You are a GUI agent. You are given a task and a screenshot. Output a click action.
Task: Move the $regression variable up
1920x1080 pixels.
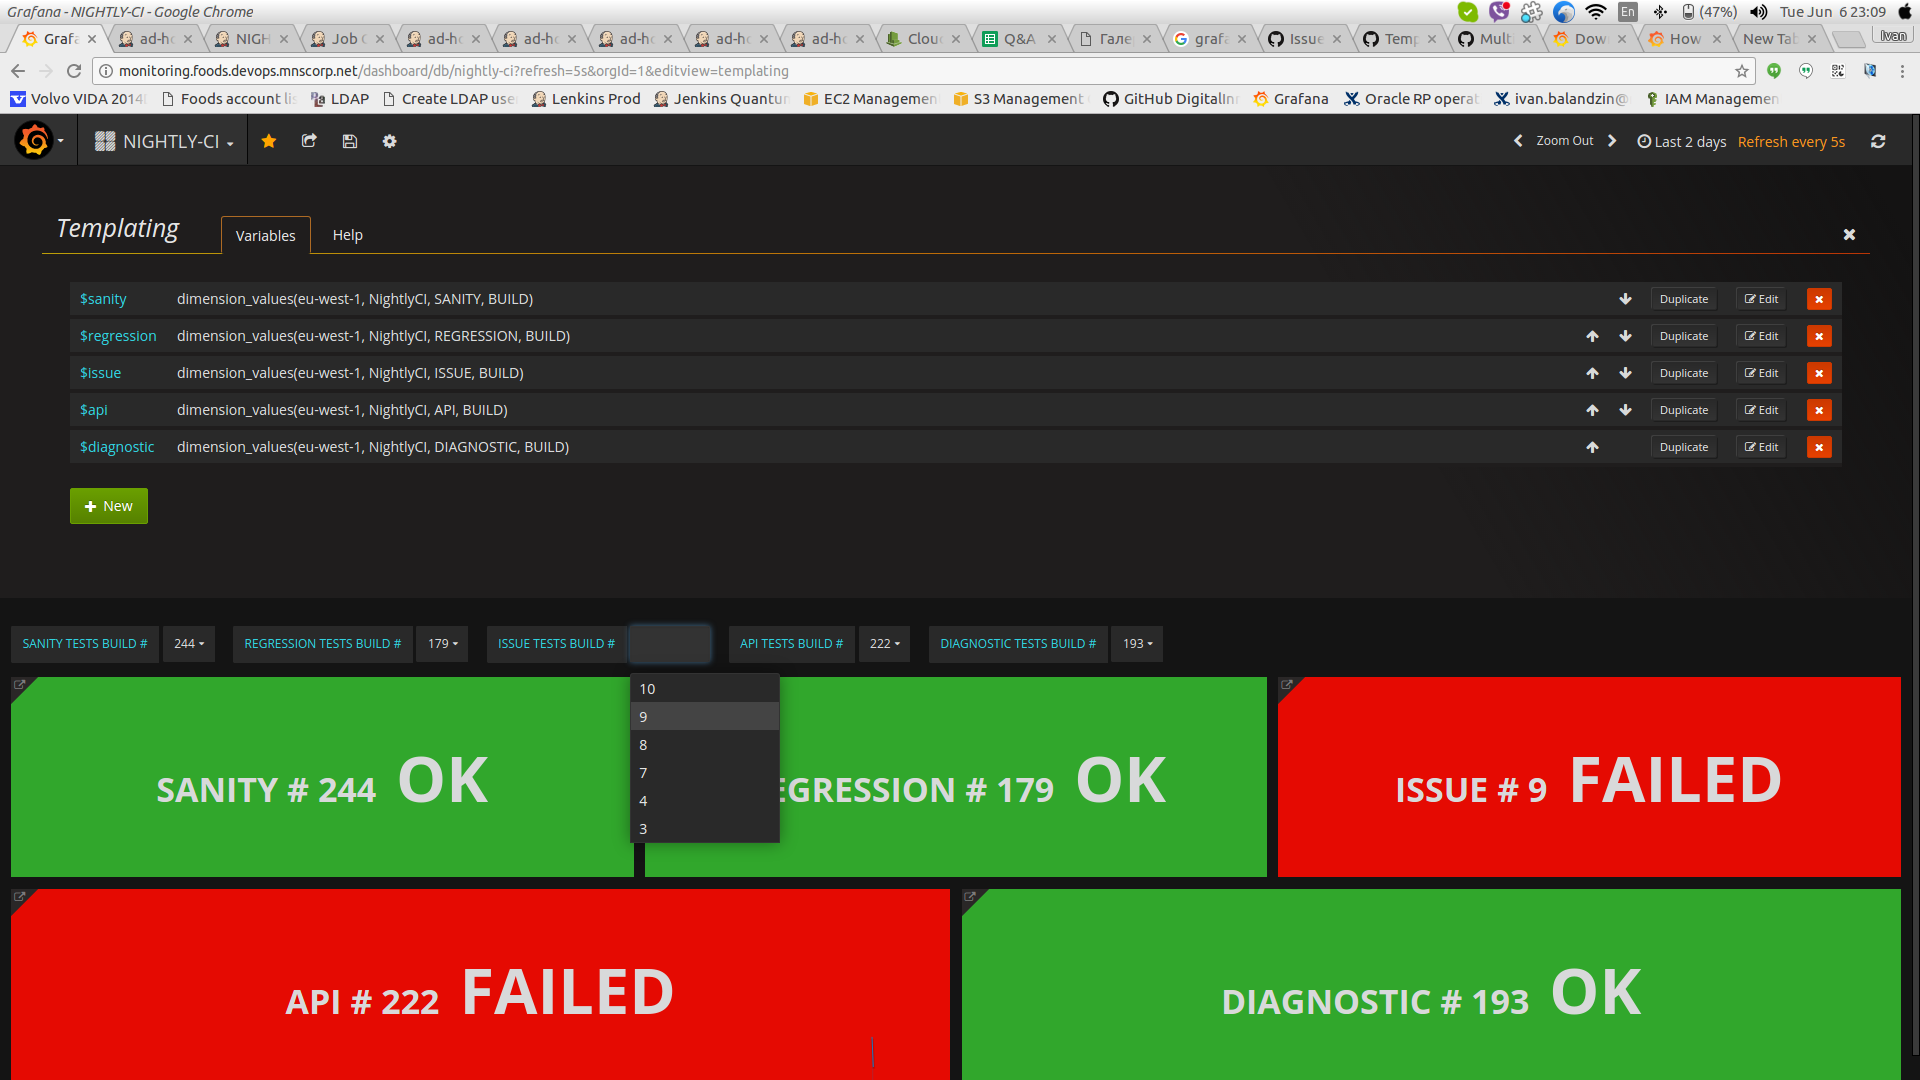coord(1592,336)
